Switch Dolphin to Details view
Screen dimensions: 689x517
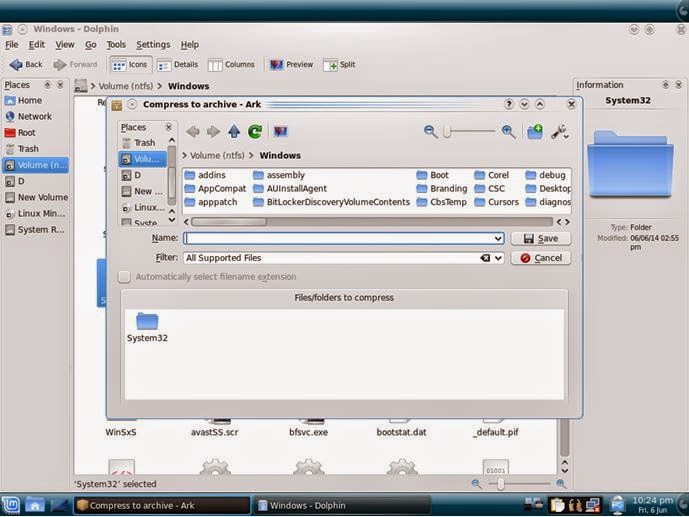(x=178, y=65)
